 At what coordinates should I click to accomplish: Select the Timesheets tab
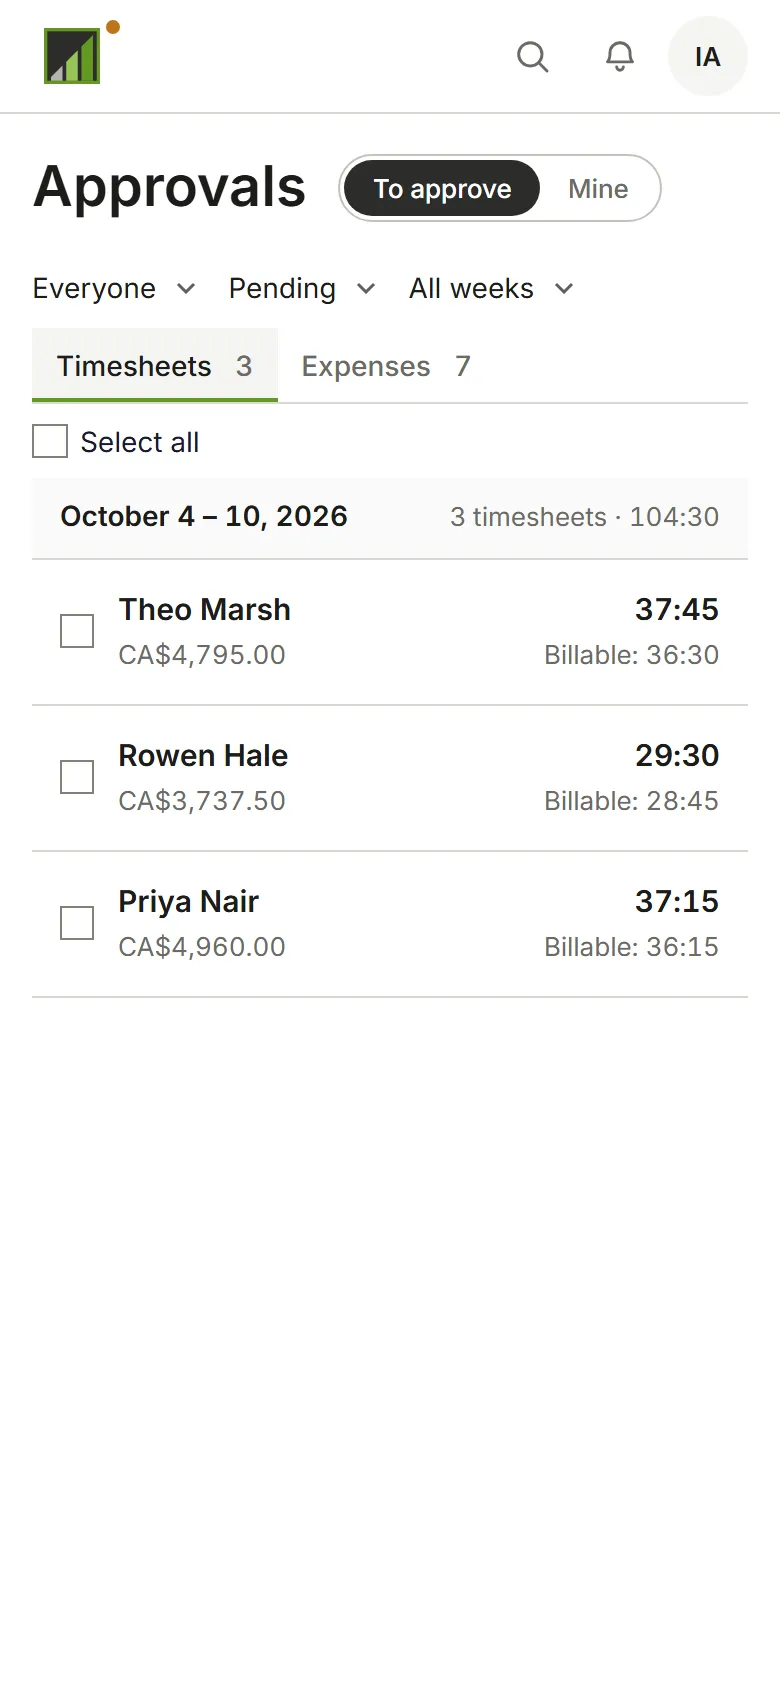pyautogui.click(x=155, y=366)
